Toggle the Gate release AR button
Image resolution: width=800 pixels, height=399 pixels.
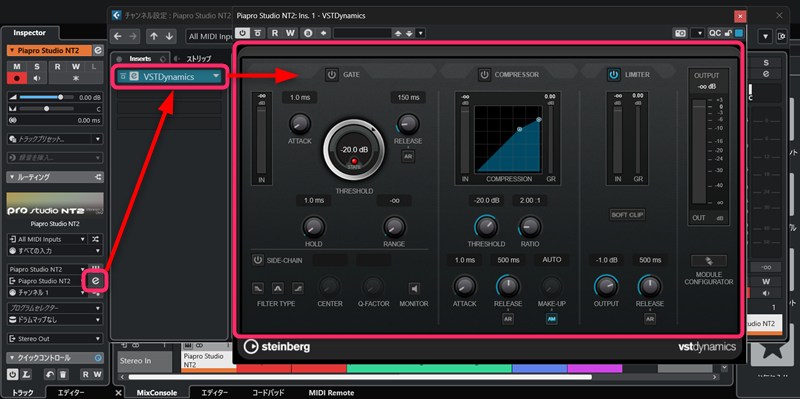pos(408,157)
